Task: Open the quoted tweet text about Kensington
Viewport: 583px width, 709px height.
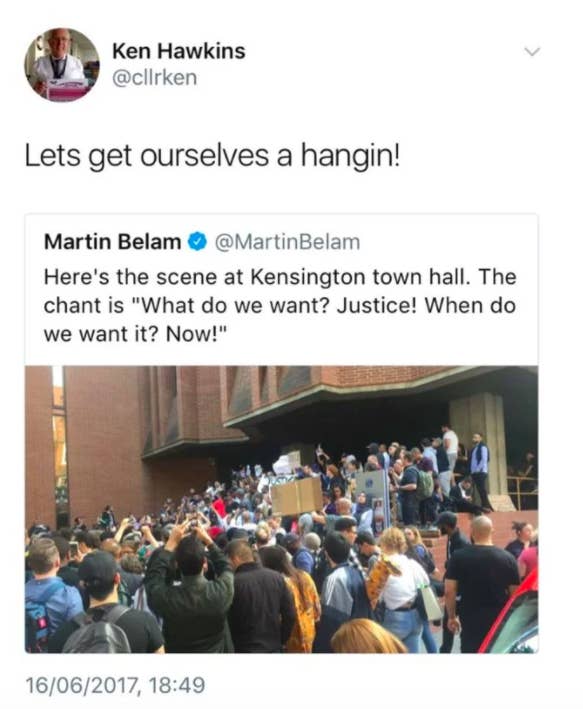Action: (x=280, y=305)
